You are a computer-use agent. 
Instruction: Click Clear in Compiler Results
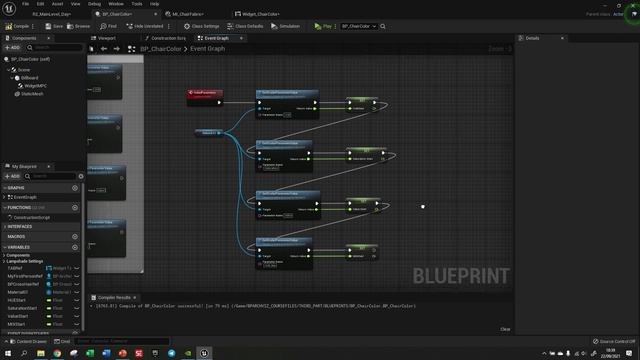[505, 329]
